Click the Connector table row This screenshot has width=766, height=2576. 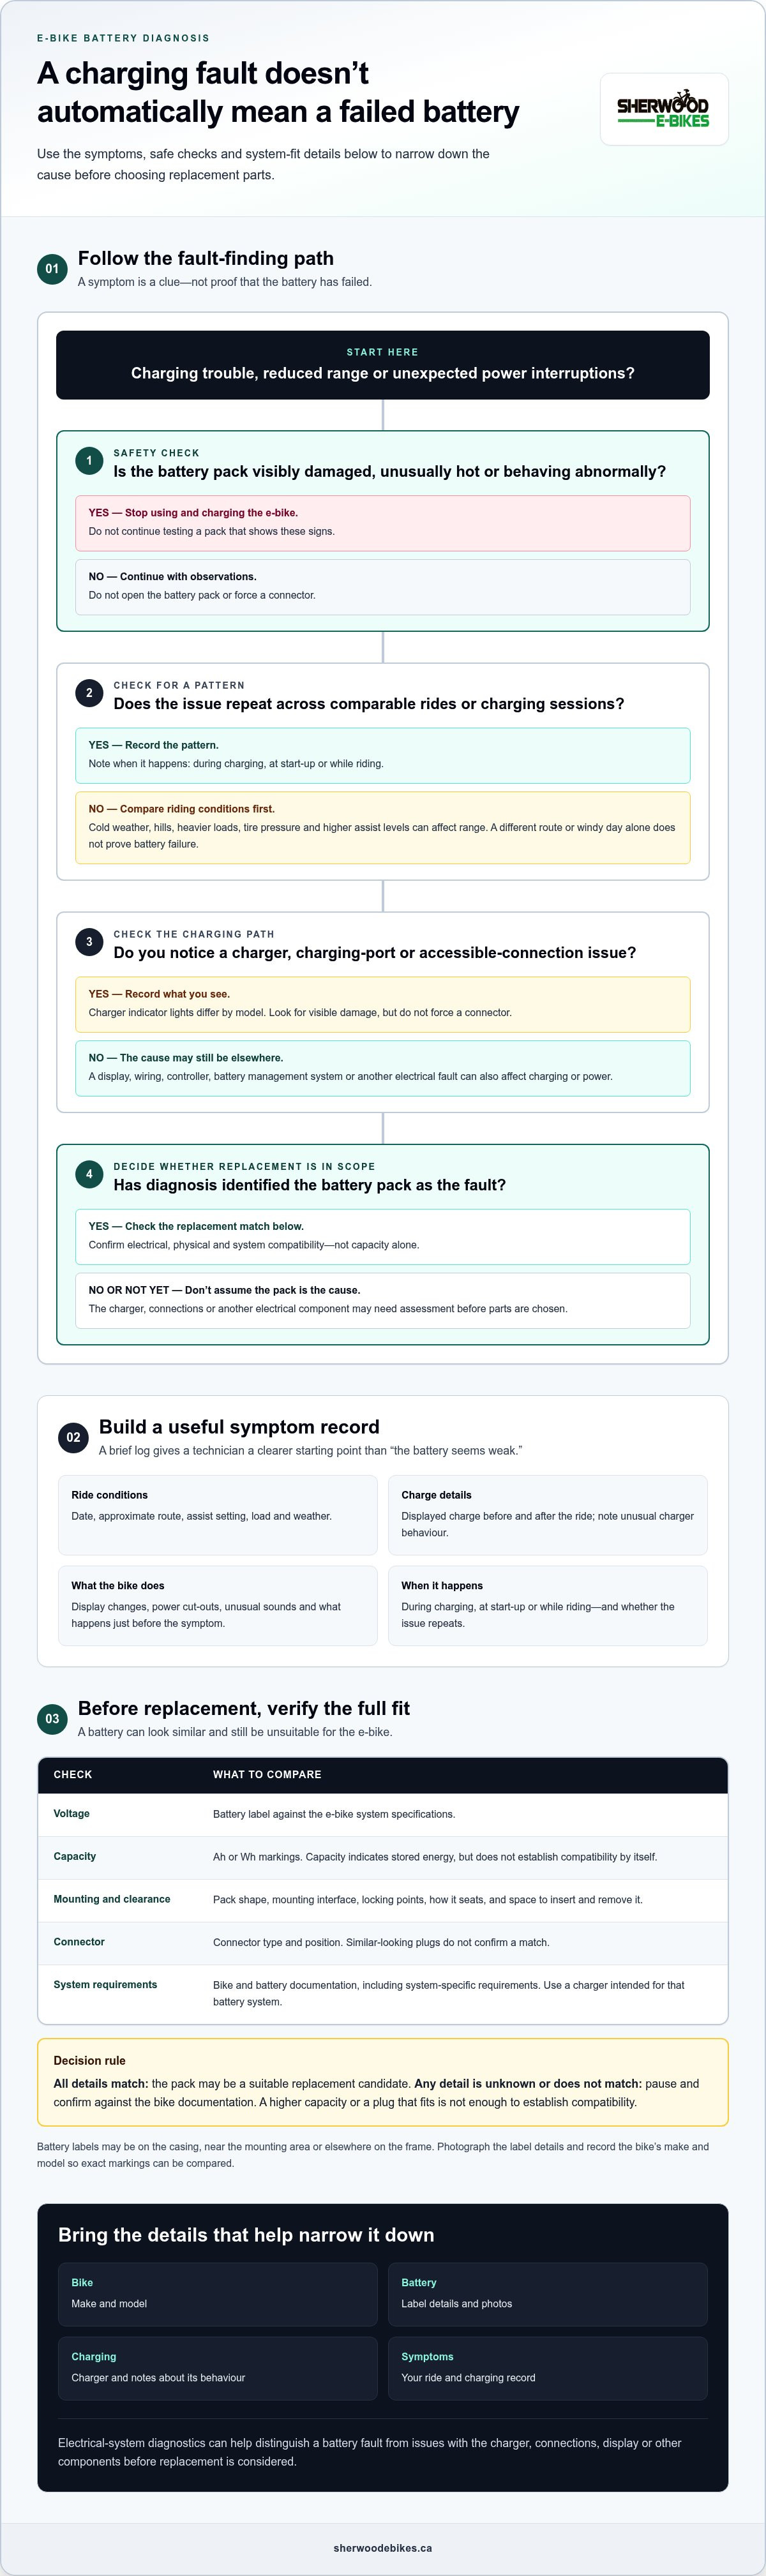[382, 1942]
